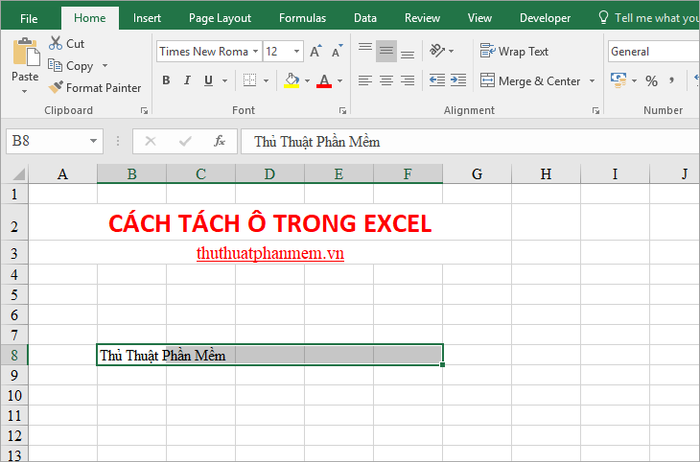Image resolution: width=700 pixels, height=462 pixels.
Task: Increase the cell indent
Action: click(458, 80)
